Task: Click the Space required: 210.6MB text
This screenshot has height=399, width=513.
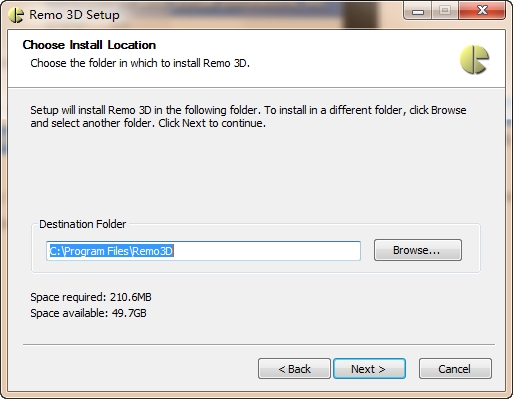Action: coord(91,297)
